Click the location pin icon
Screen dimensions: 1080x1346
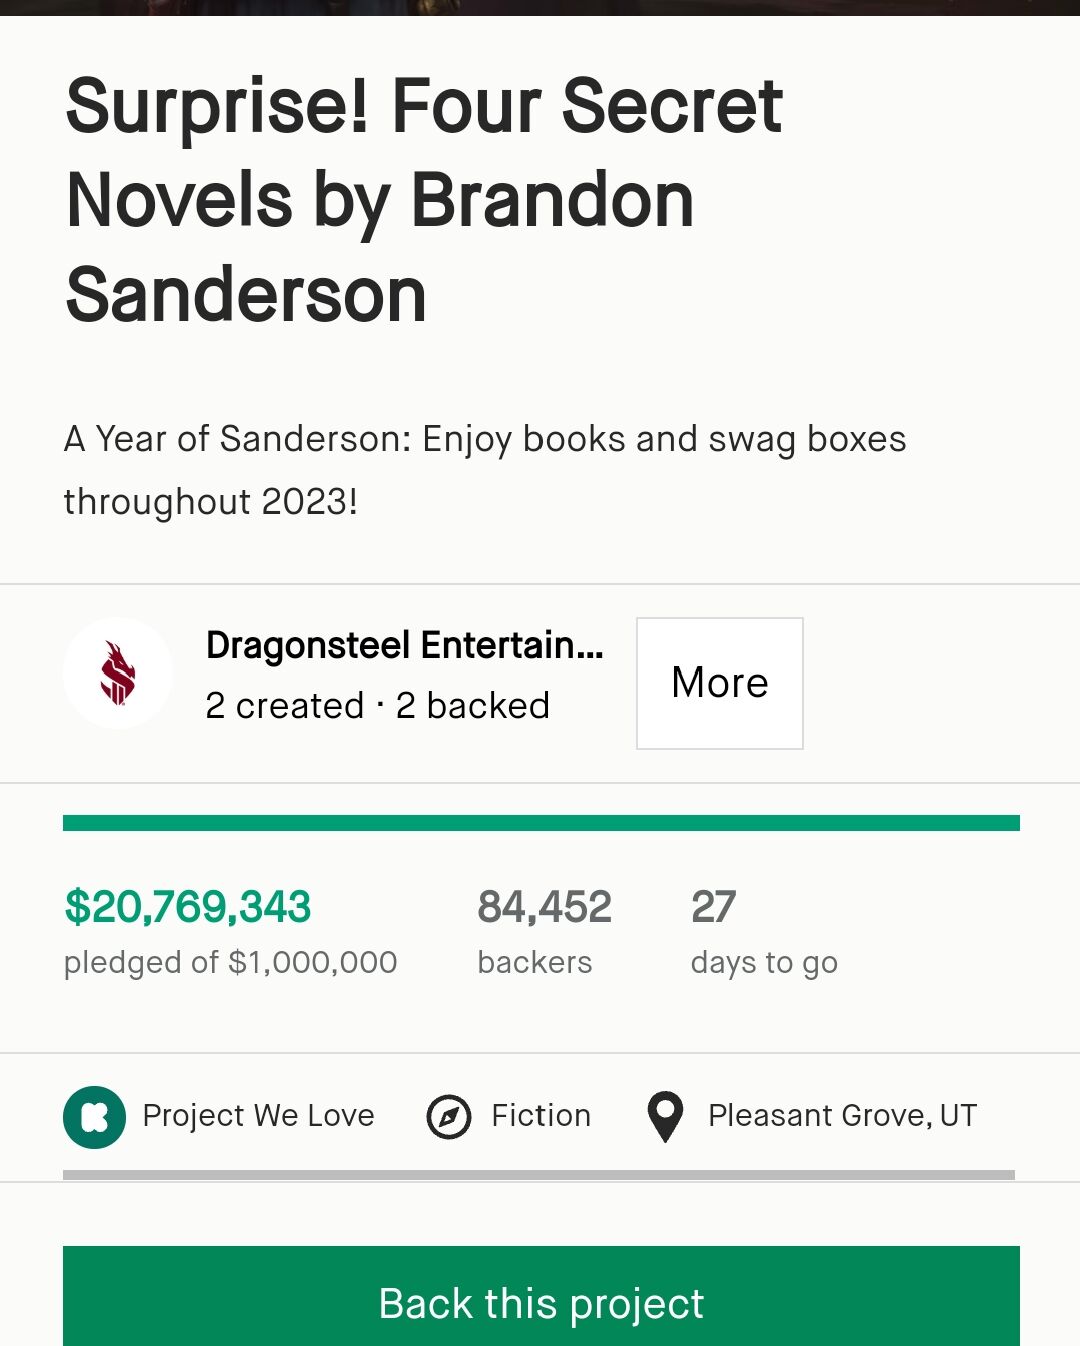[665, 1116]
